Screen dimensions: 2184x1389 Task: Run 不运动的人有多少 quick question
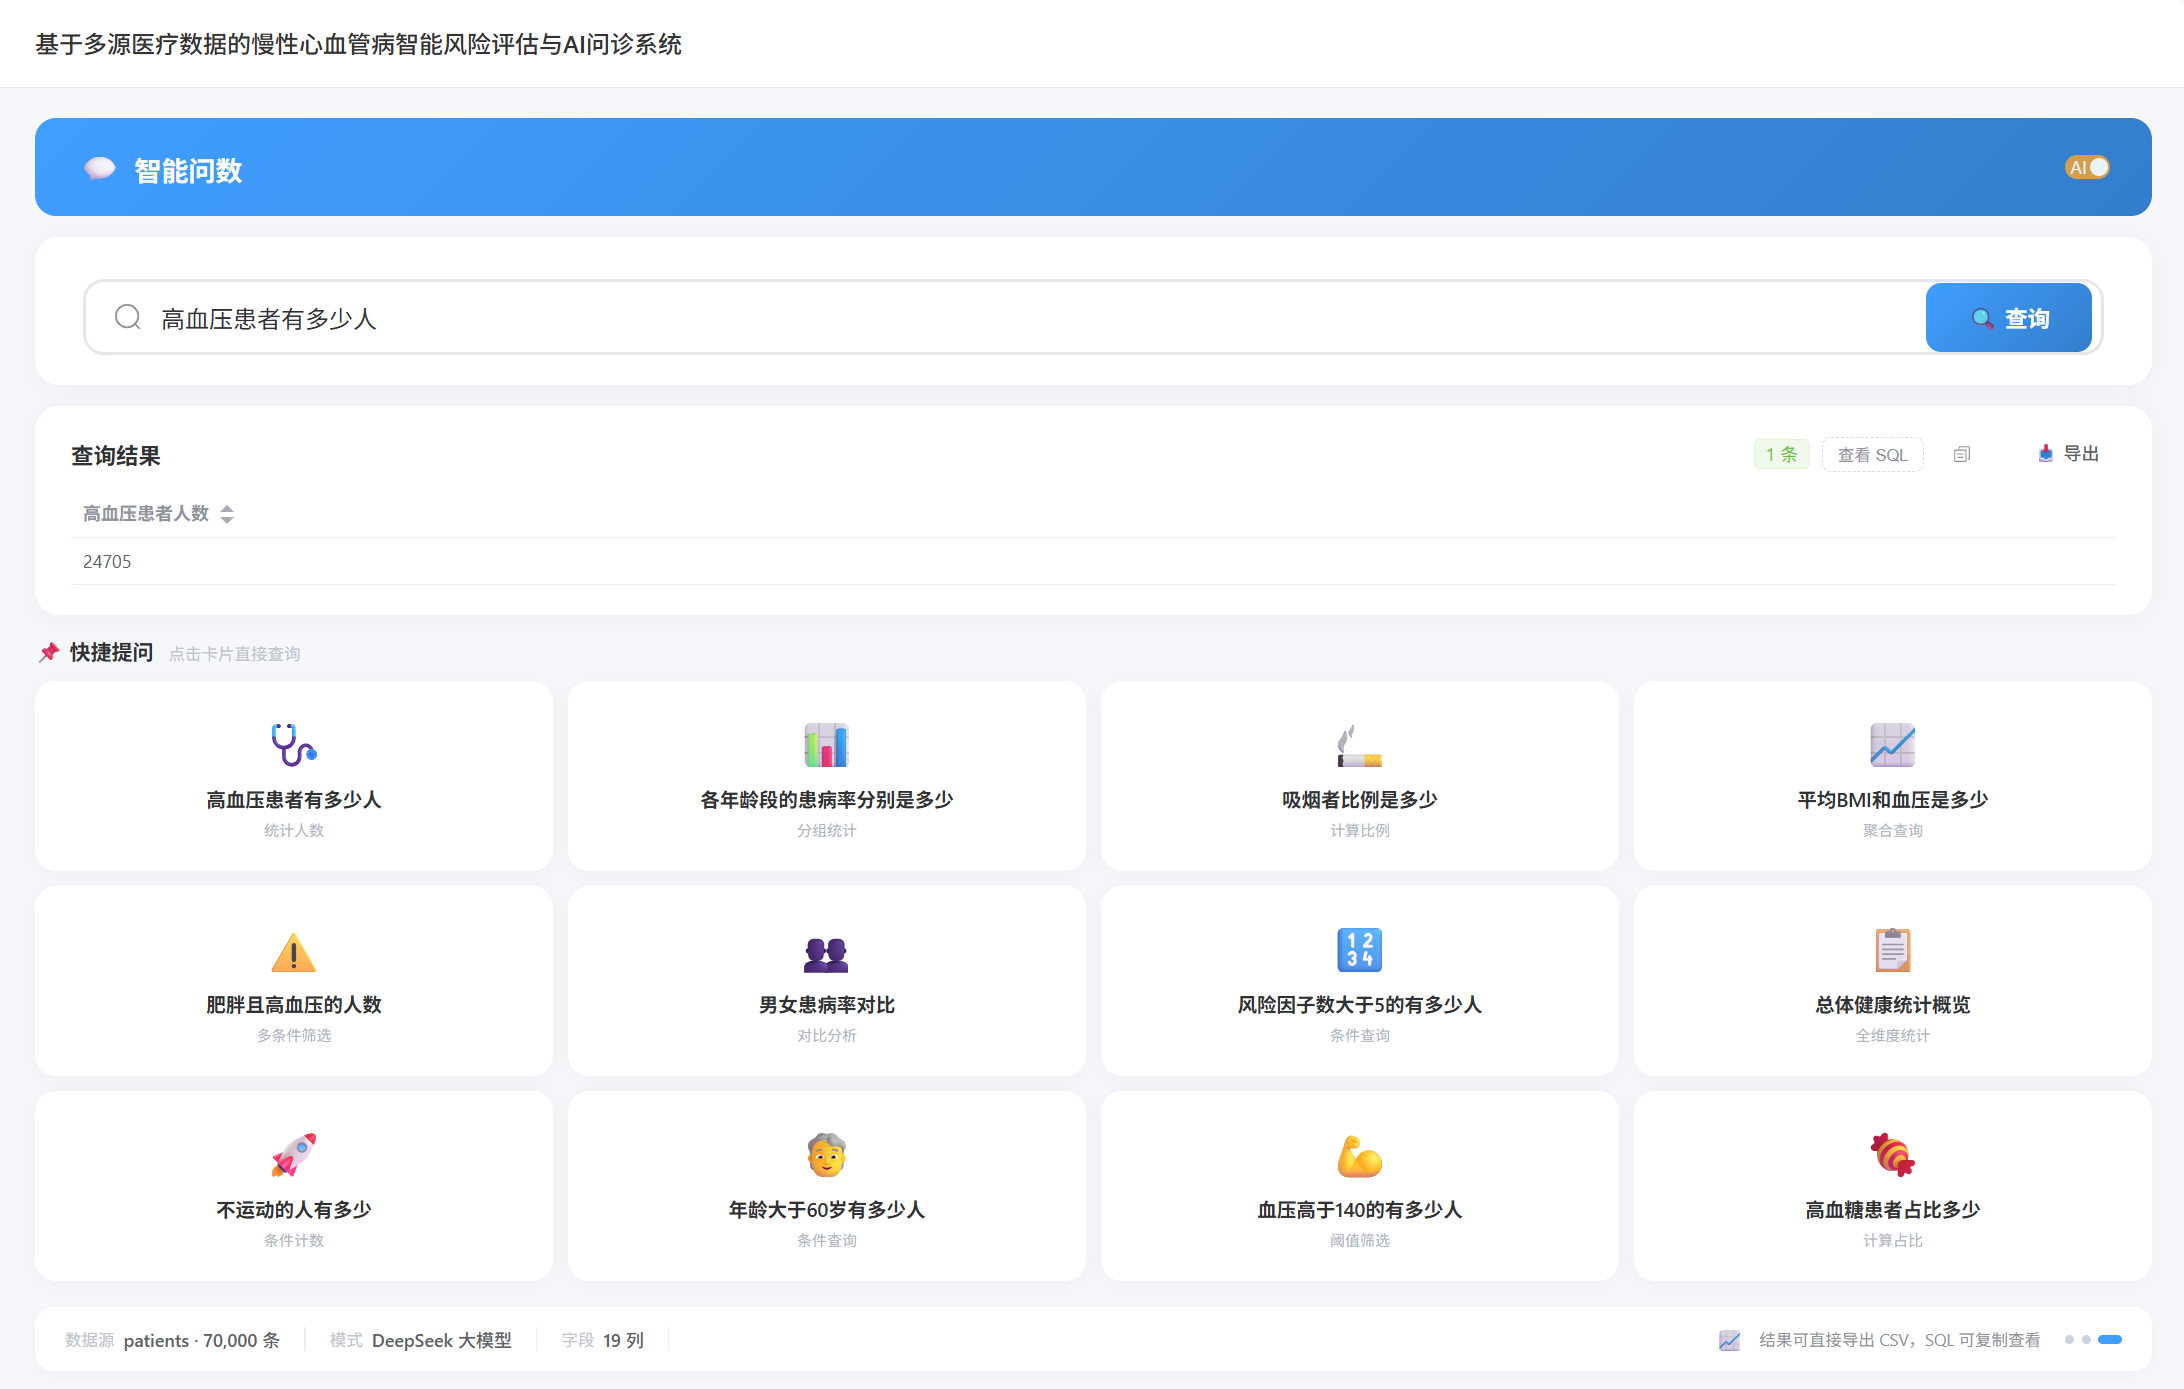(294, 1186)
